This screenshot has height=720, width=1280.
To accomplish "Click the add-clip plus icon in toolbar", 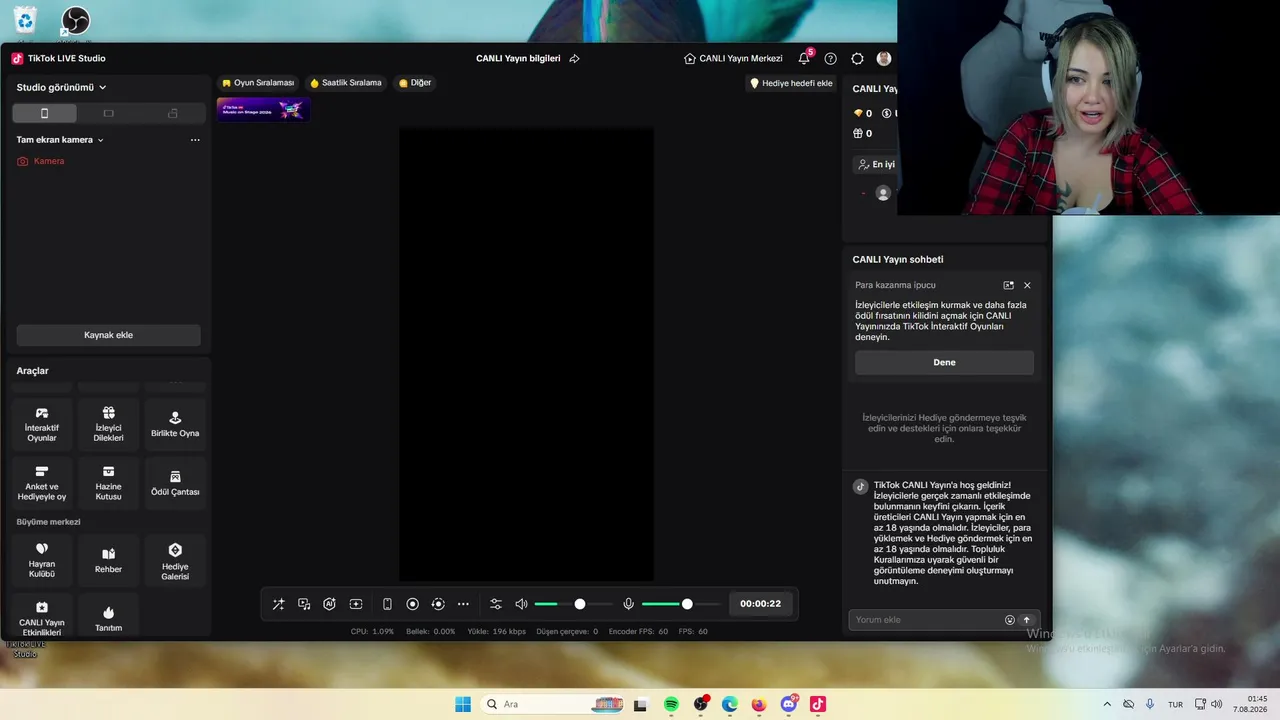I will (x=356, y=604).
